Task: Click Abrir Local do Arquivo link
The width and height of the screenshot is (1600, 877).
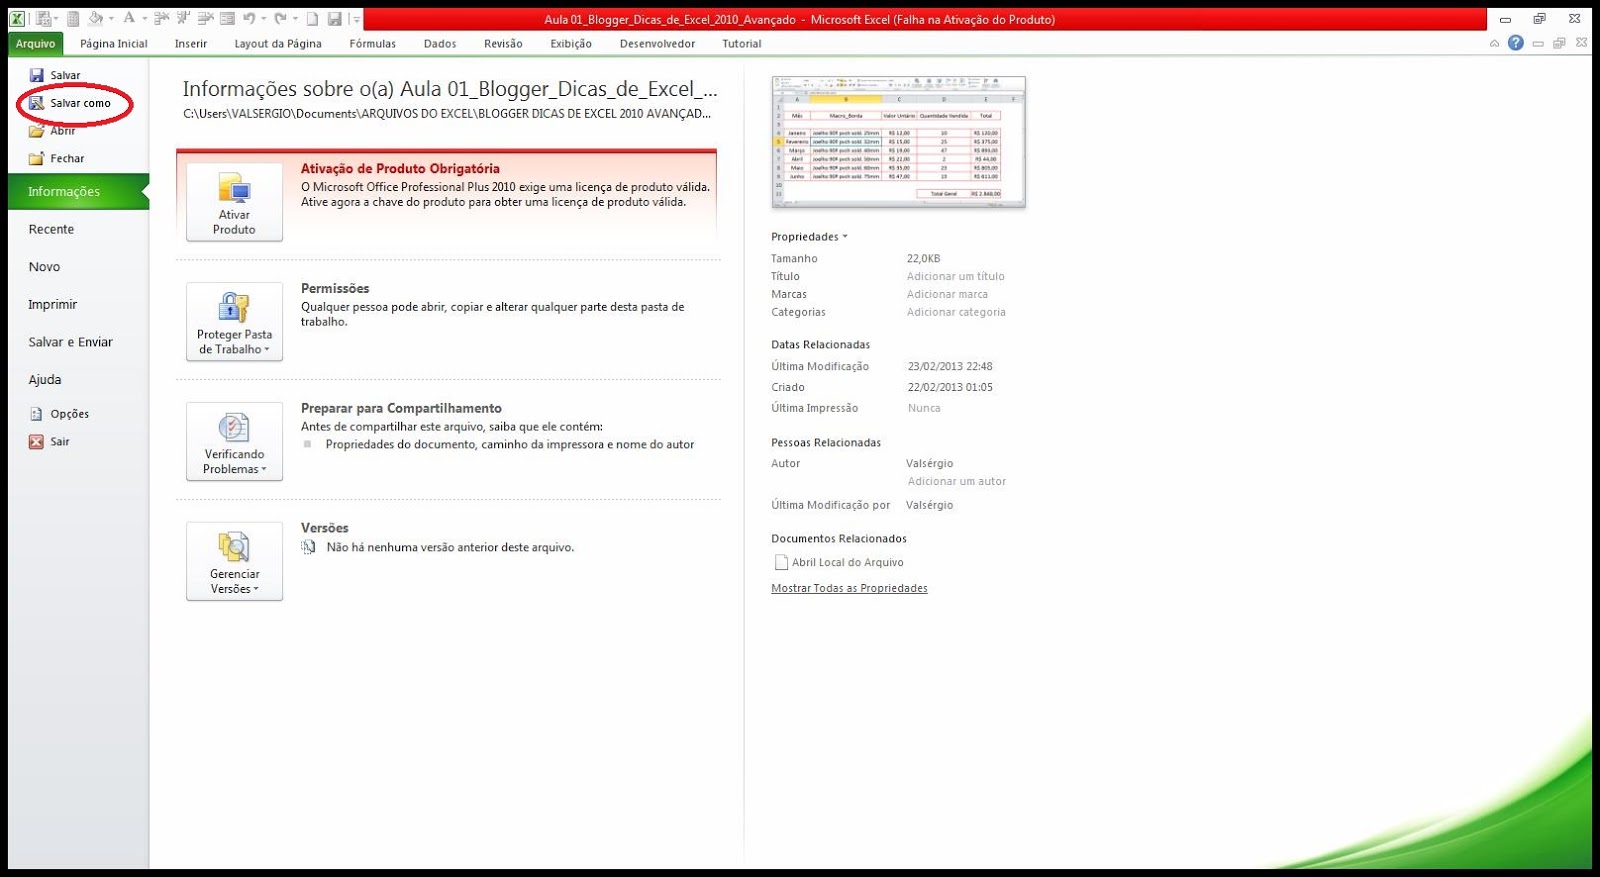Action: point(847,562)
